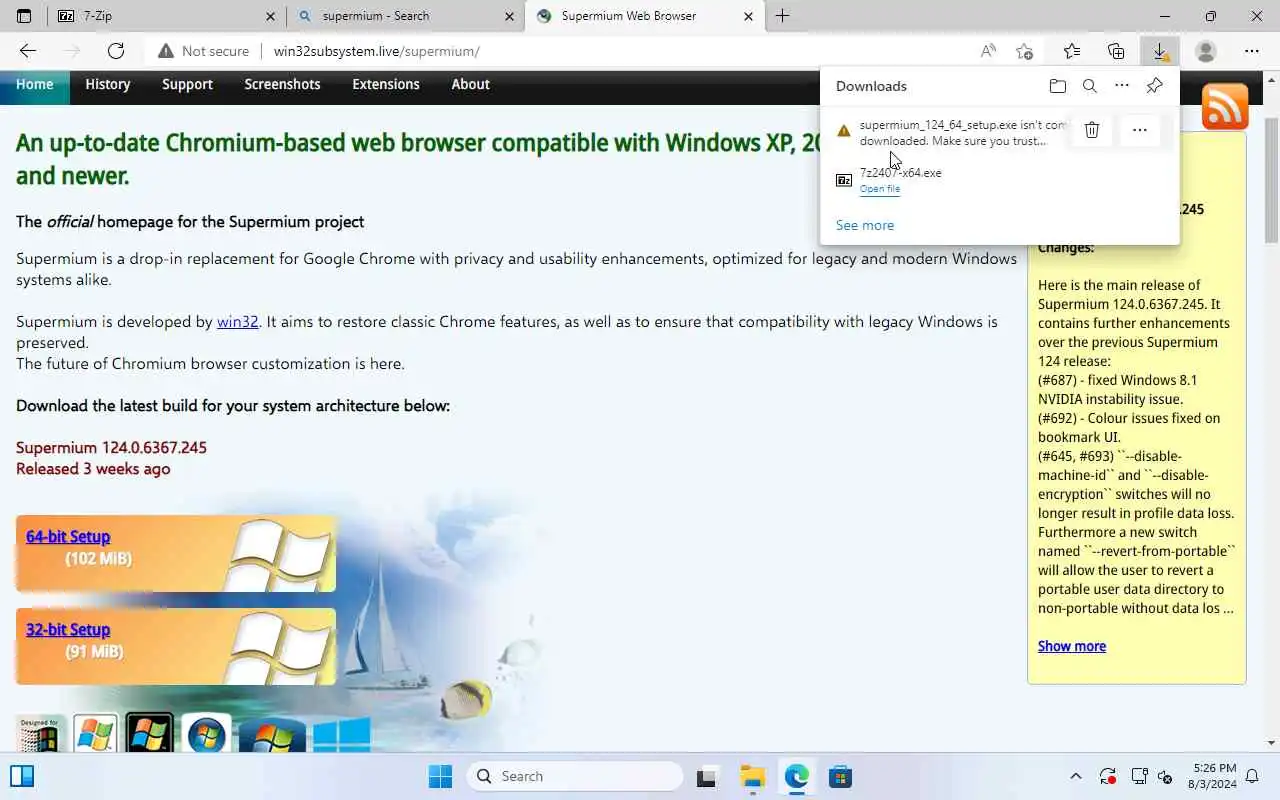Screen dimensions: 1280x800
Task: Open Edge Settings and more menu
Action: [1252, 51]
